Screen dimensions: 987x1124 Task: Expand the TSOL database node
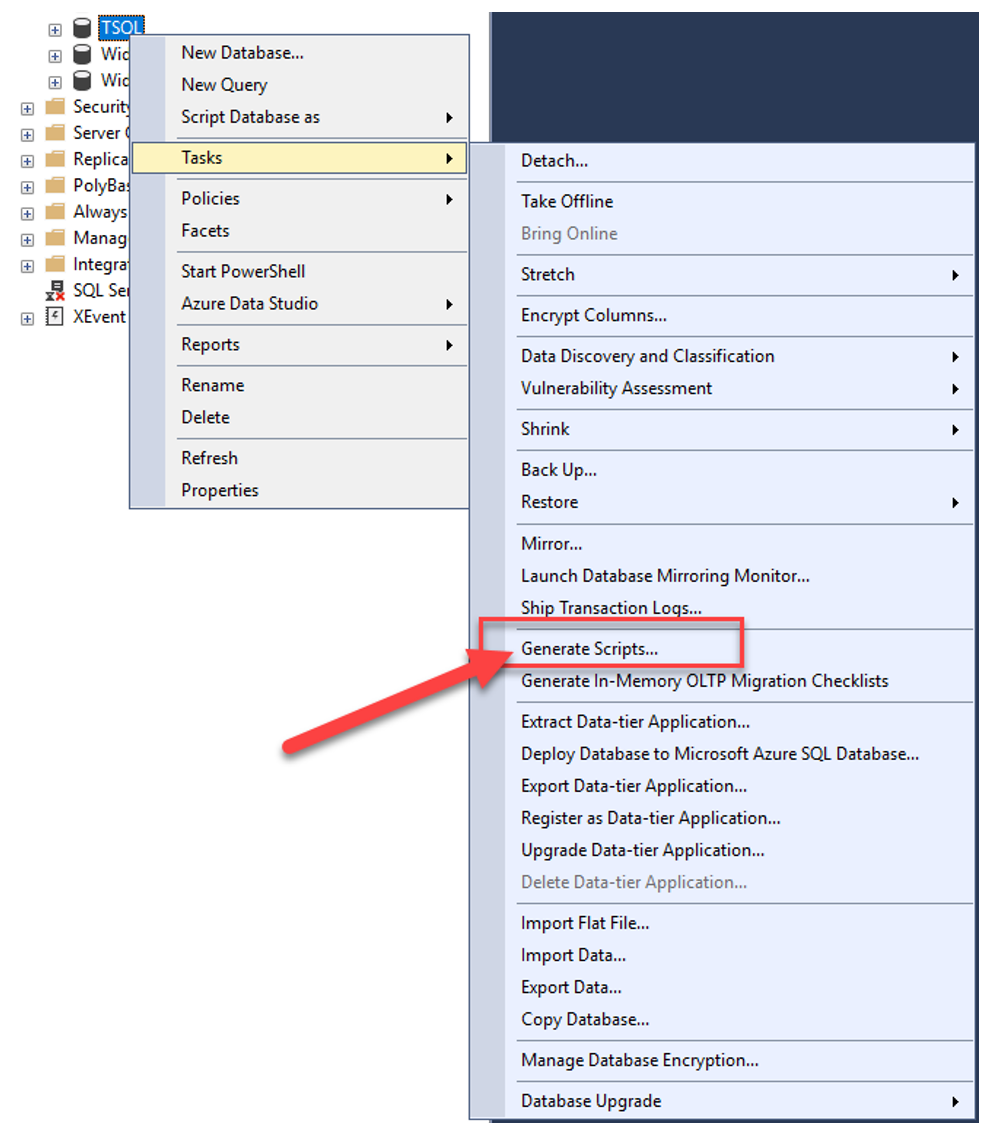tap(54, 29)
